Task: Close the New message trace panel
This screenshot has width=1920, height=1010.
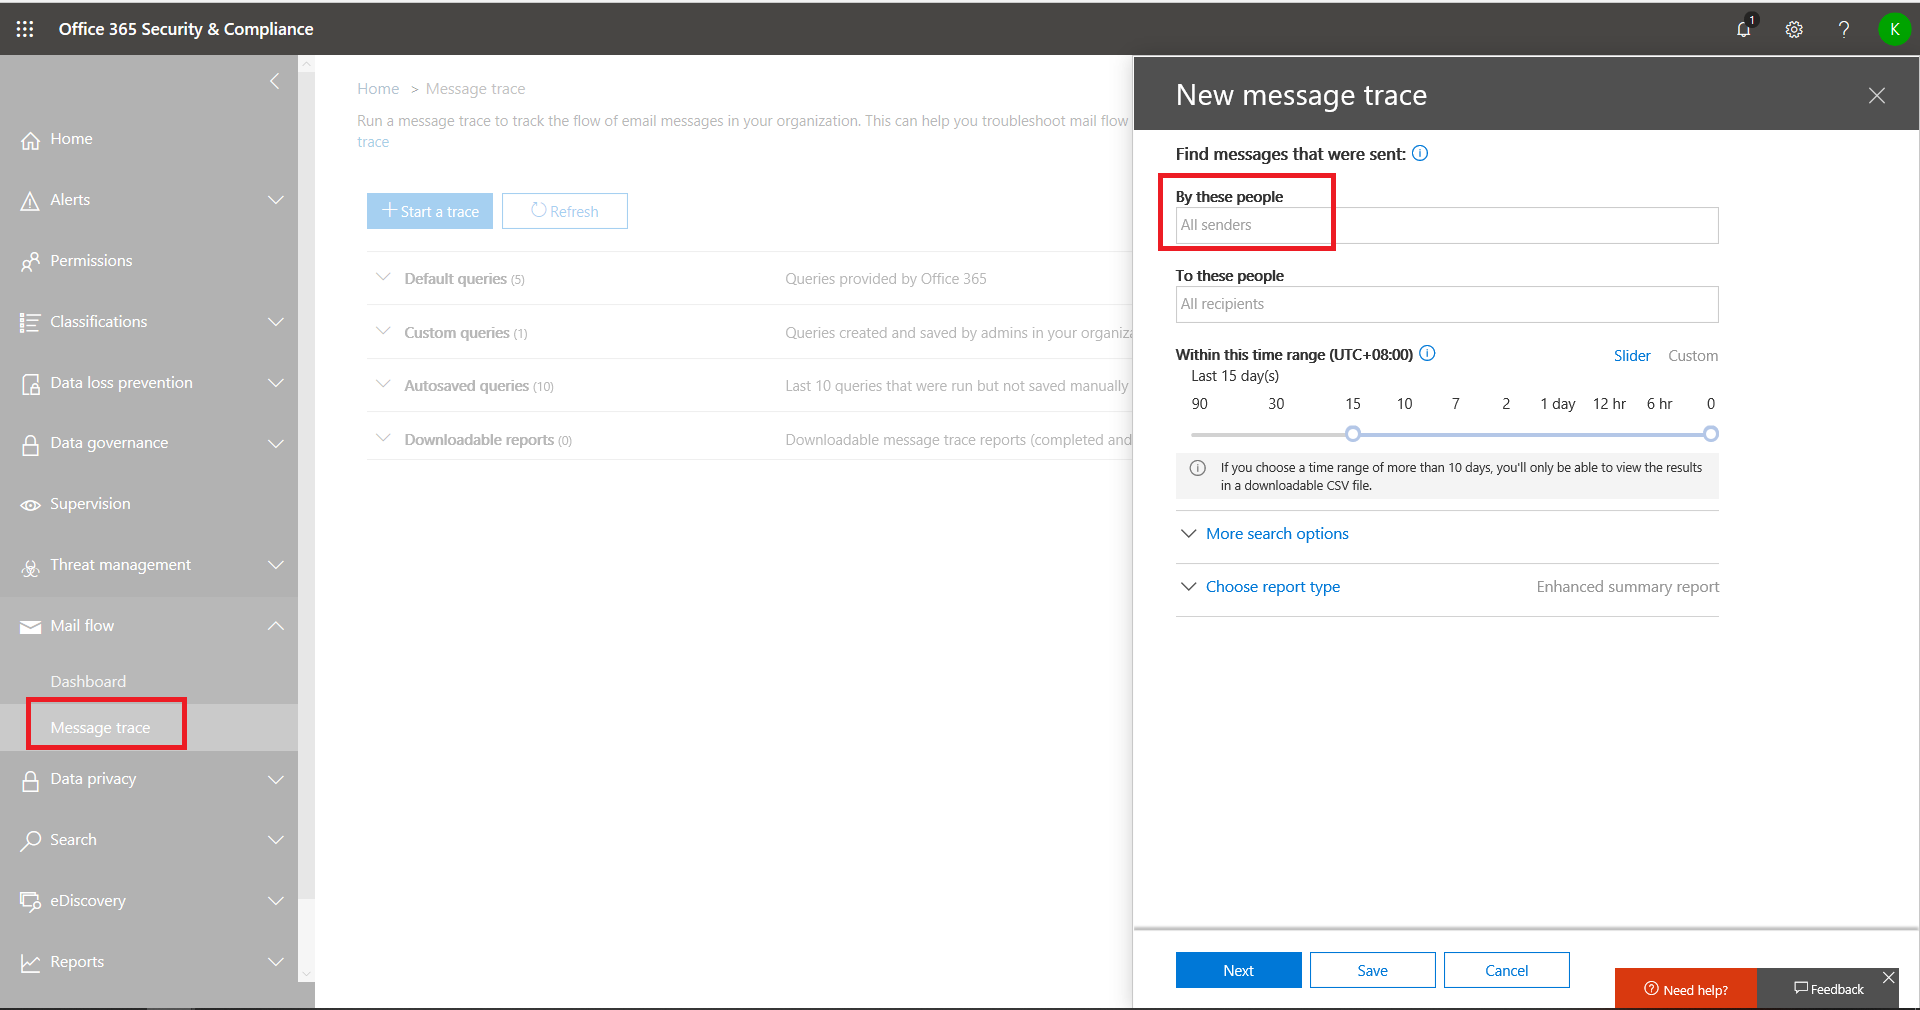Action: coord(1877,95)
